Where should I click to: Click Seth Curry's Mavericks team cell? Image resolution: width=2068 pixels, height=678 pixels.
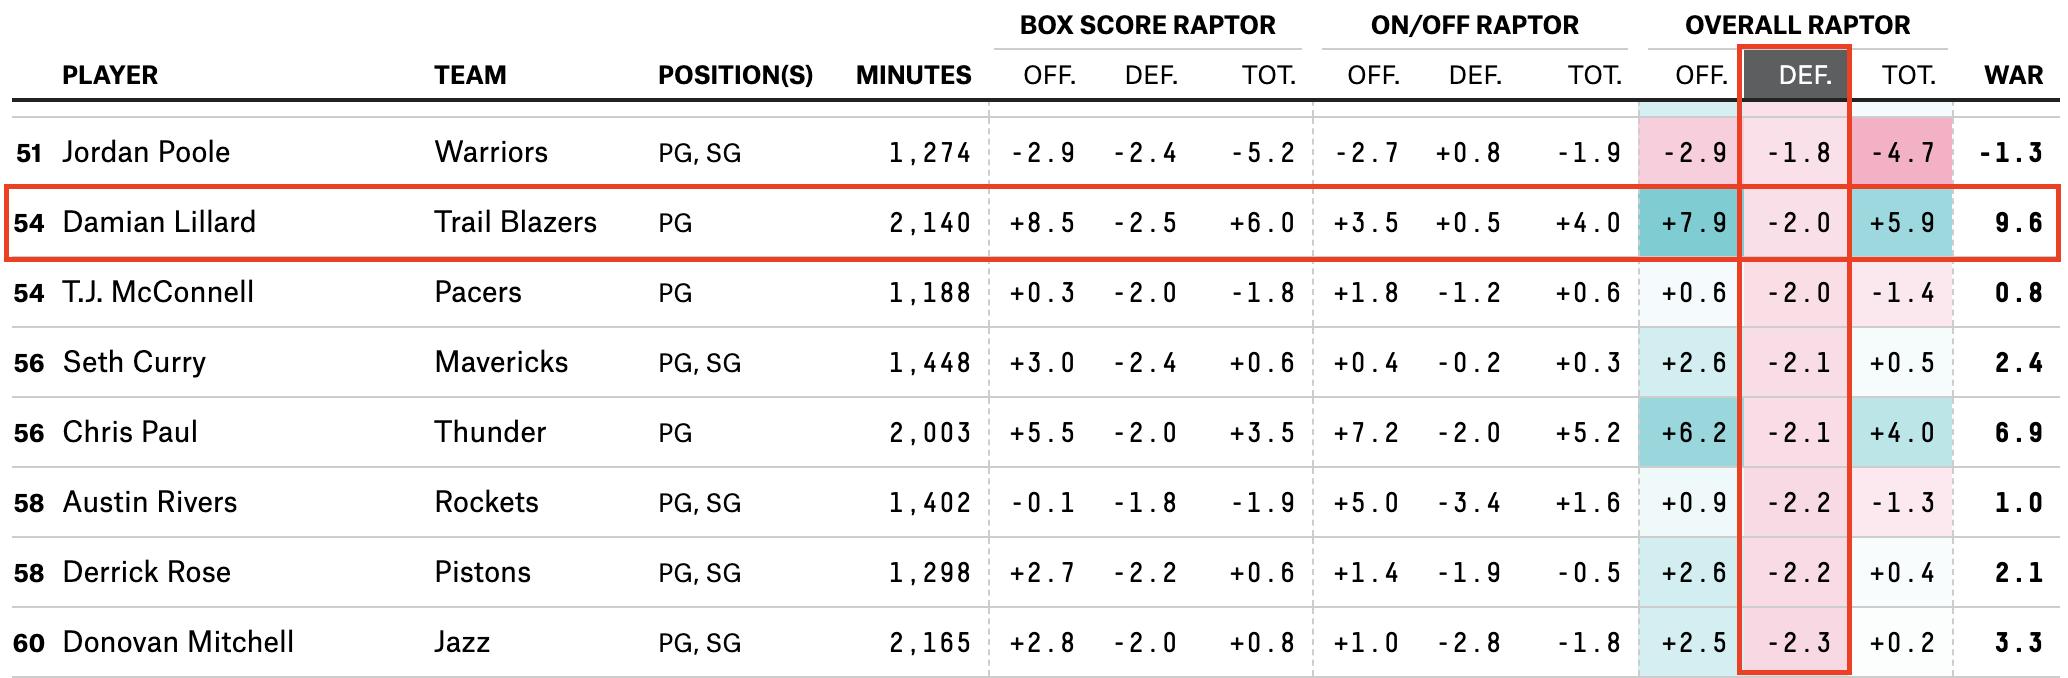click(x=501, y=362)
